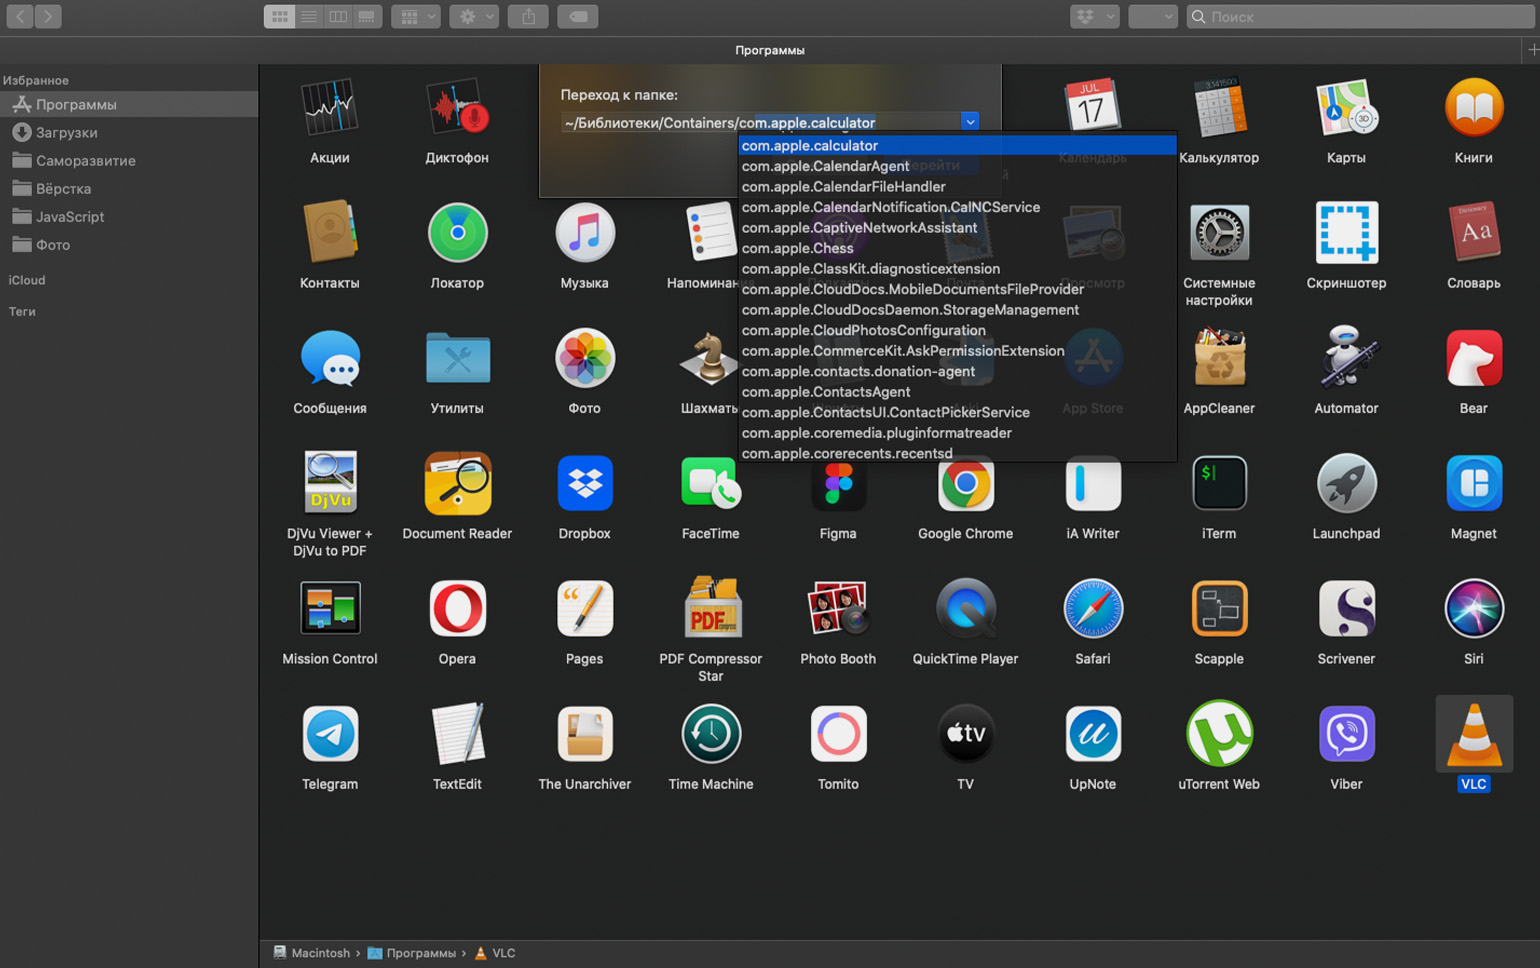Select the Telegram app icon
Screen dimensions: 1540x968
tap(330, 734)
